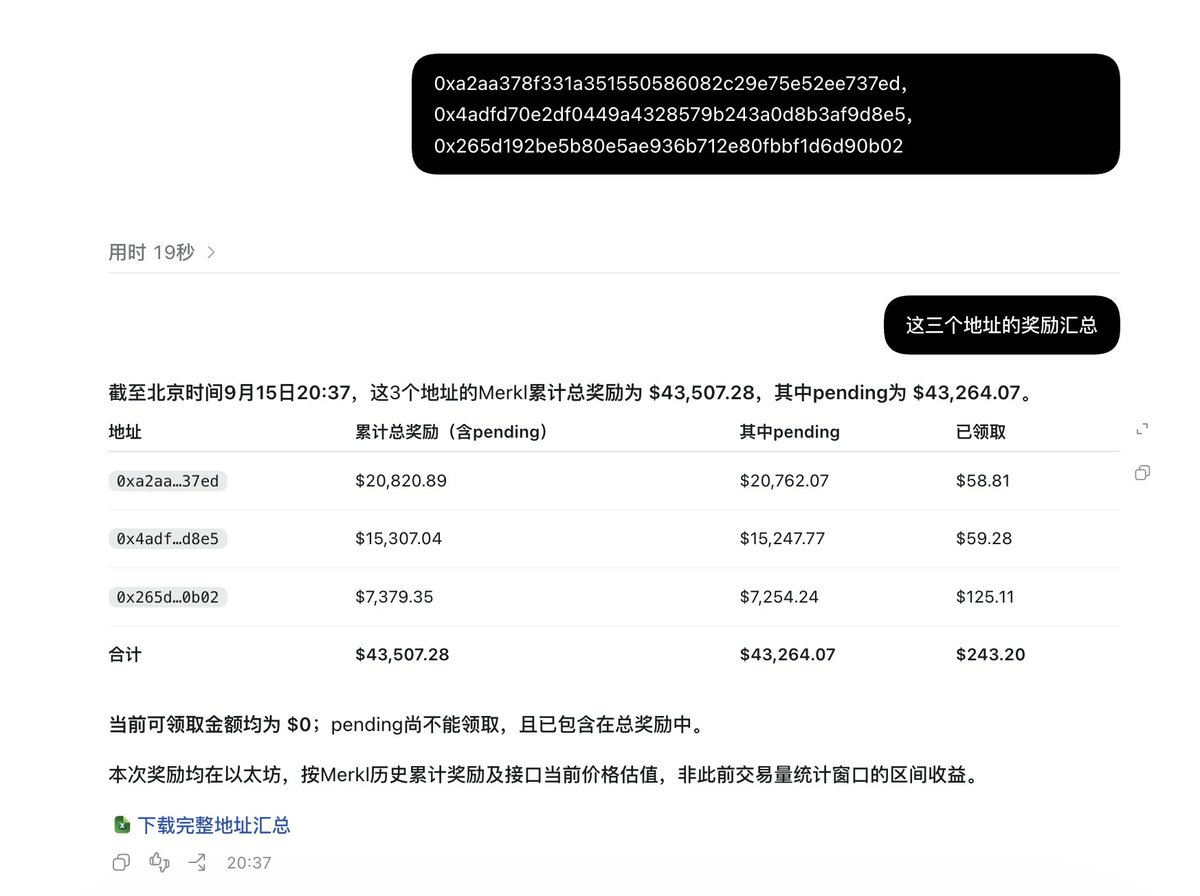1200x896 pixels.
Task: Open the '下载完整地址汇总' download link
Action: 214,825
